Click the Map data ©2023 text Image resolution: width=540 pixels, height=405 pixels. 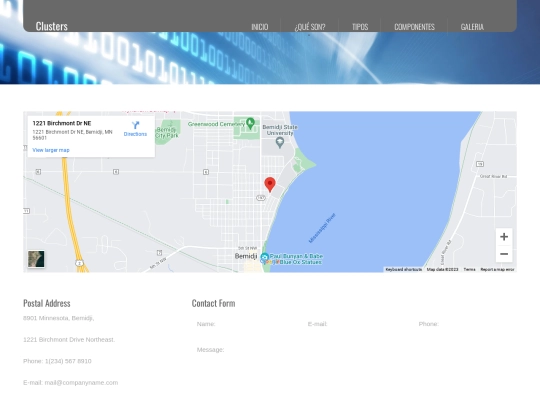click(442, 269)
